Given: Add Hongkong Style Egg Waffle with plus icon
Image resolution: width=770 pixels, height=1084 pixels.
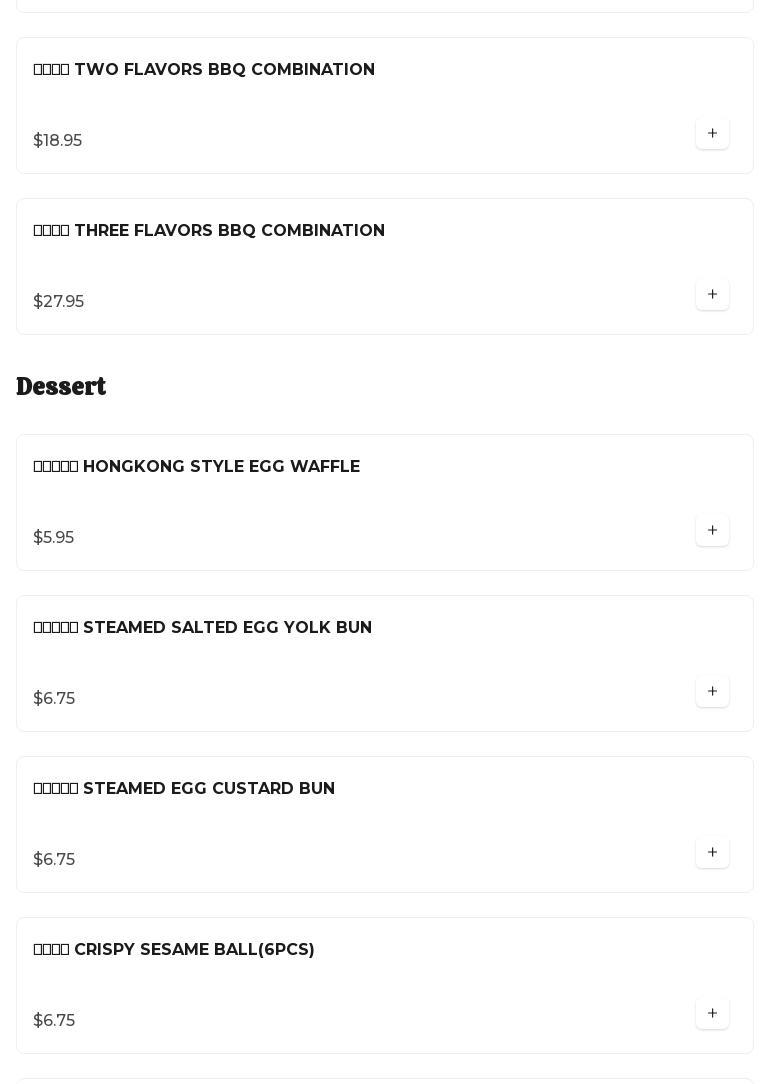Looking at the screenshot, I should 712,530.
